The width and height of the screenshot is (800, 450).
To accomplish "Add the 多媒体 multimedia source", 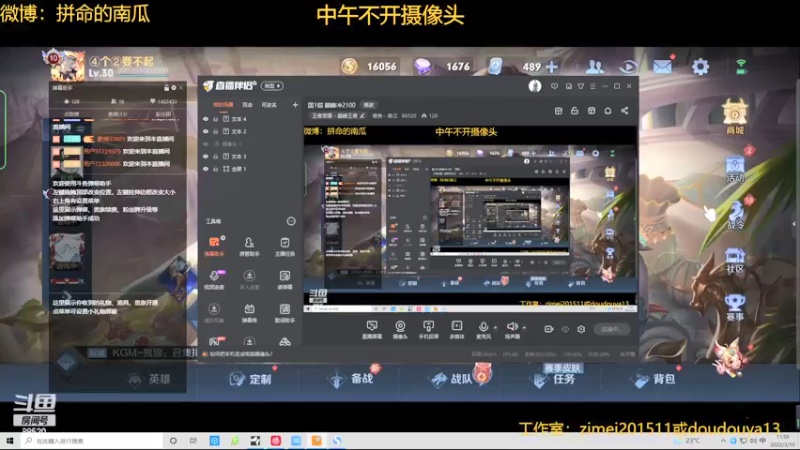I will 457,330.
